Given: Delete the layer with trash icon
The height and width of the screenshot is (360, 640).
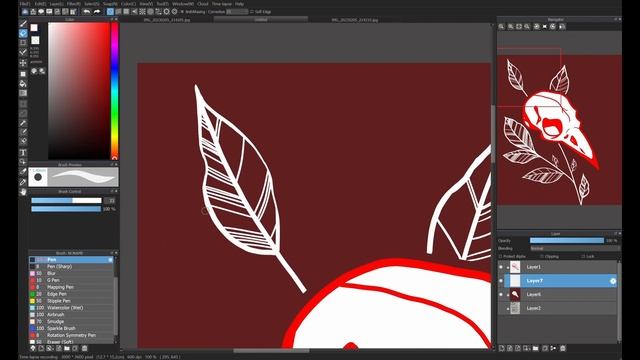Looking at the screenshot, I should [x=563, y=348].
